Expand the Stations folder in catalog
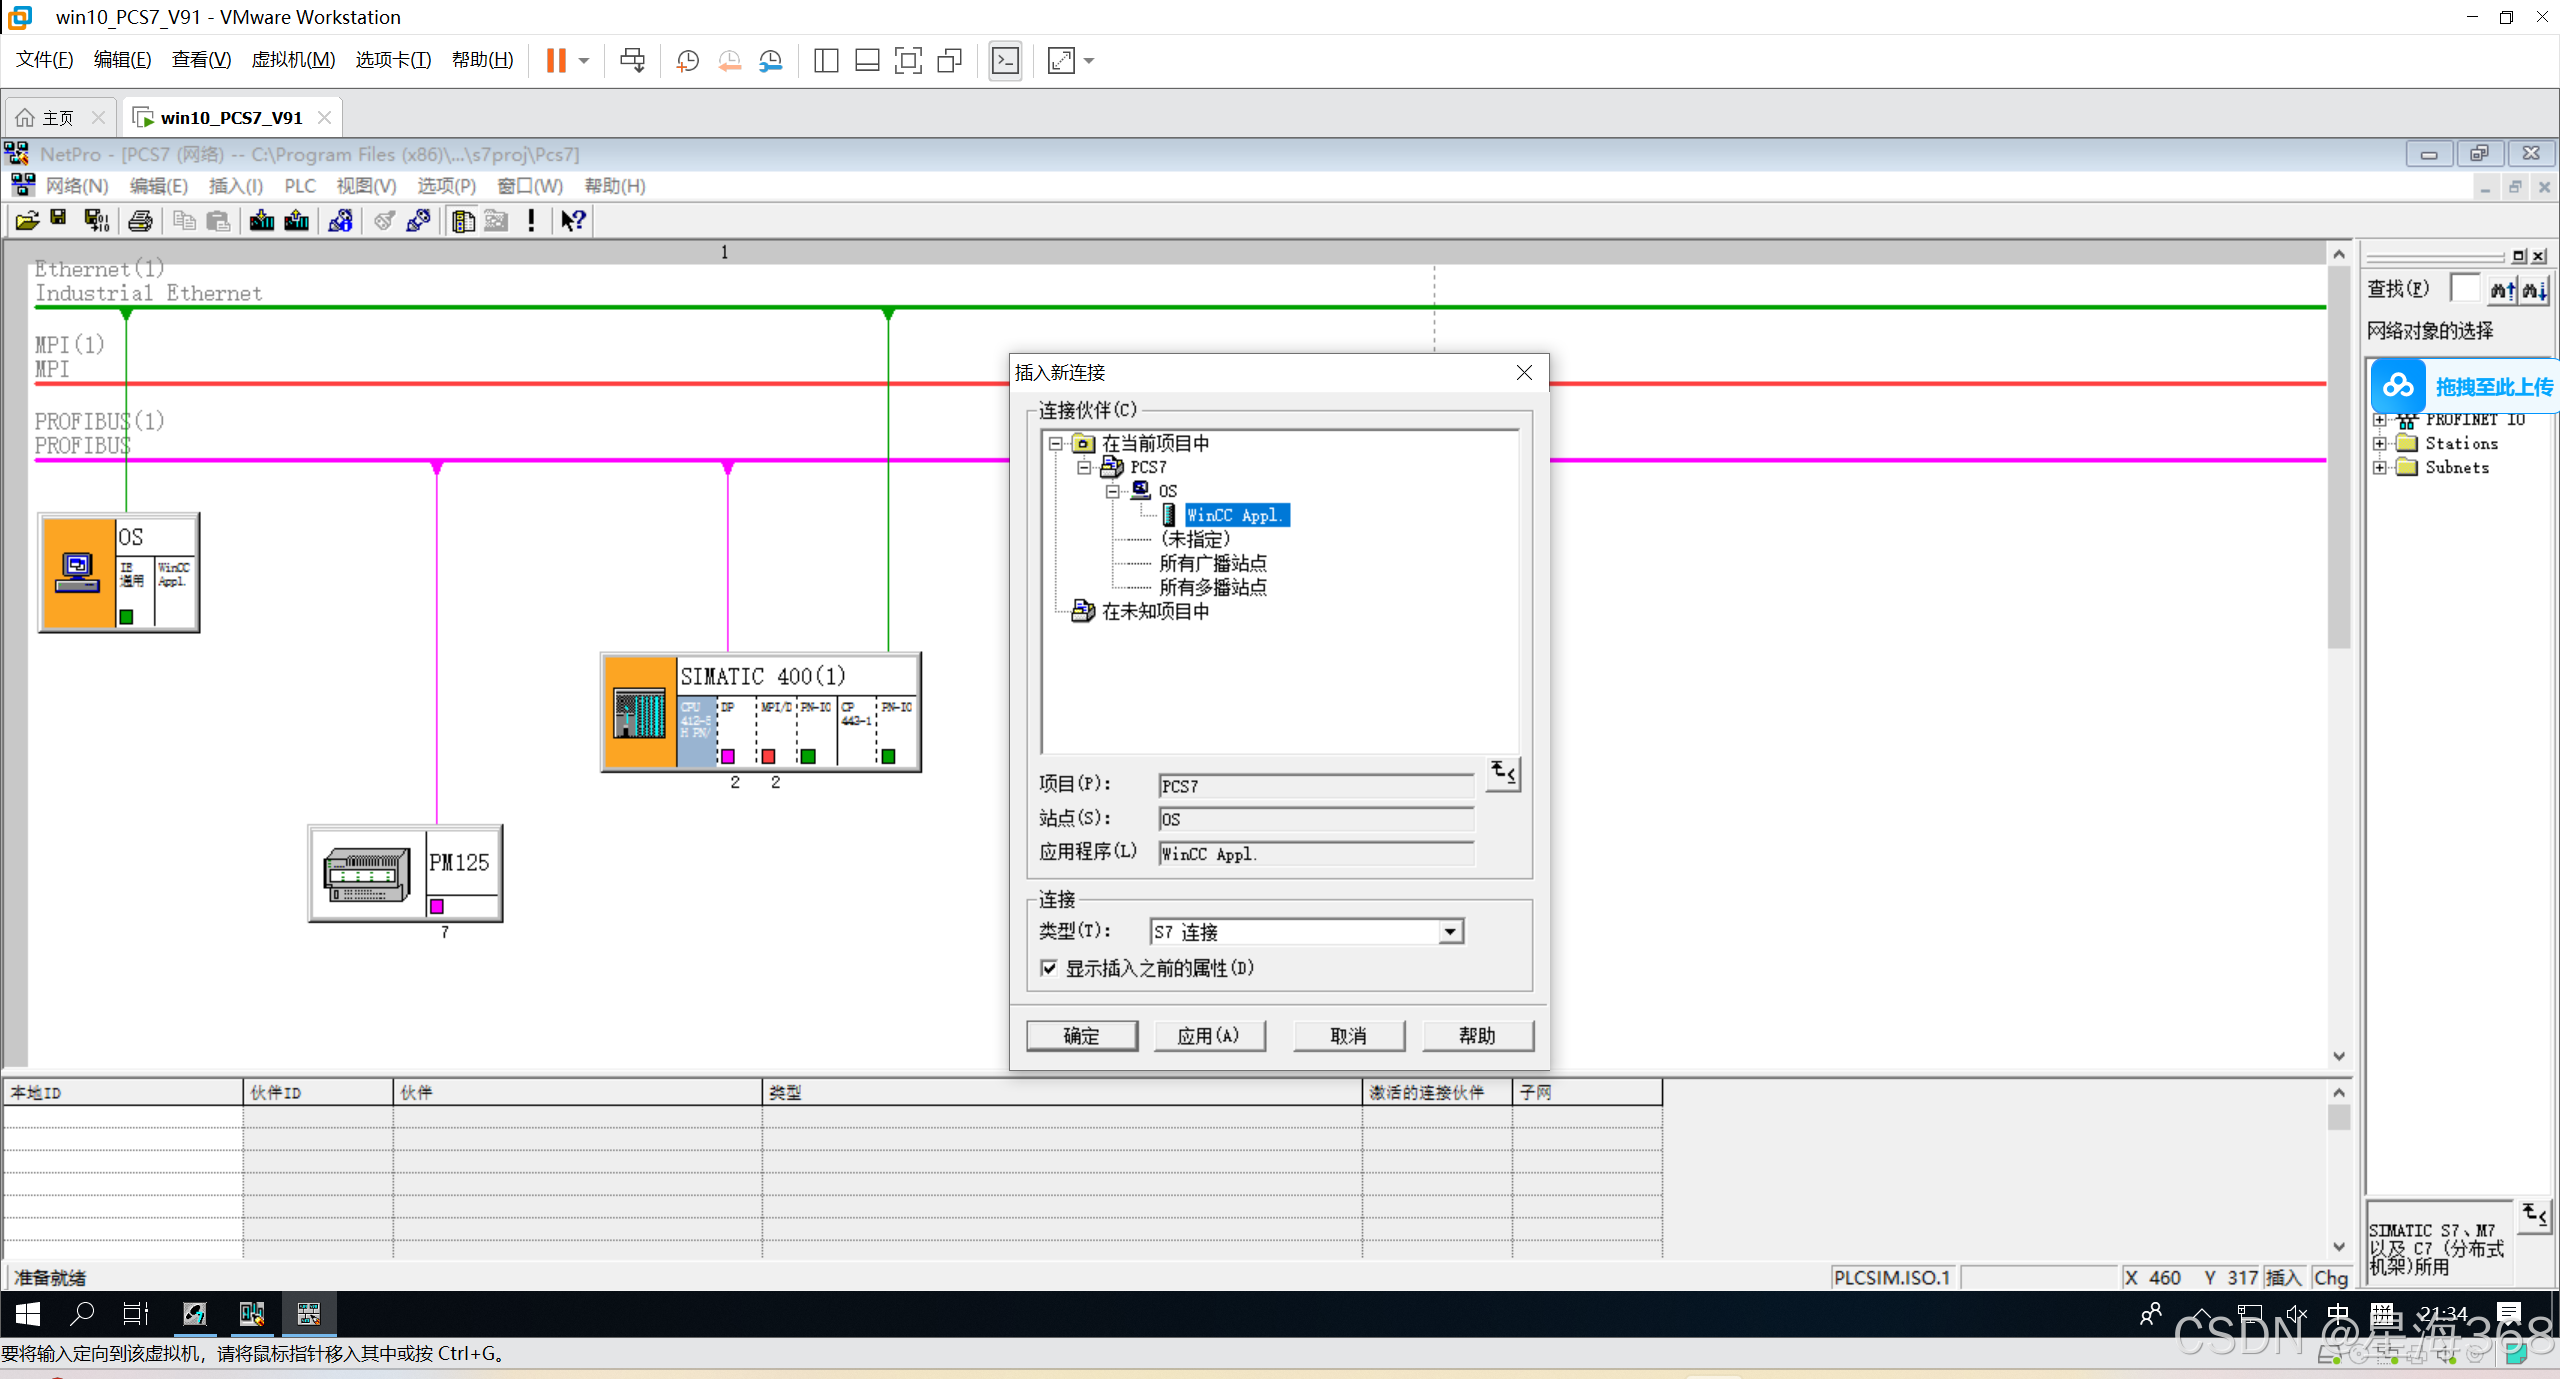 [2379, 443]
